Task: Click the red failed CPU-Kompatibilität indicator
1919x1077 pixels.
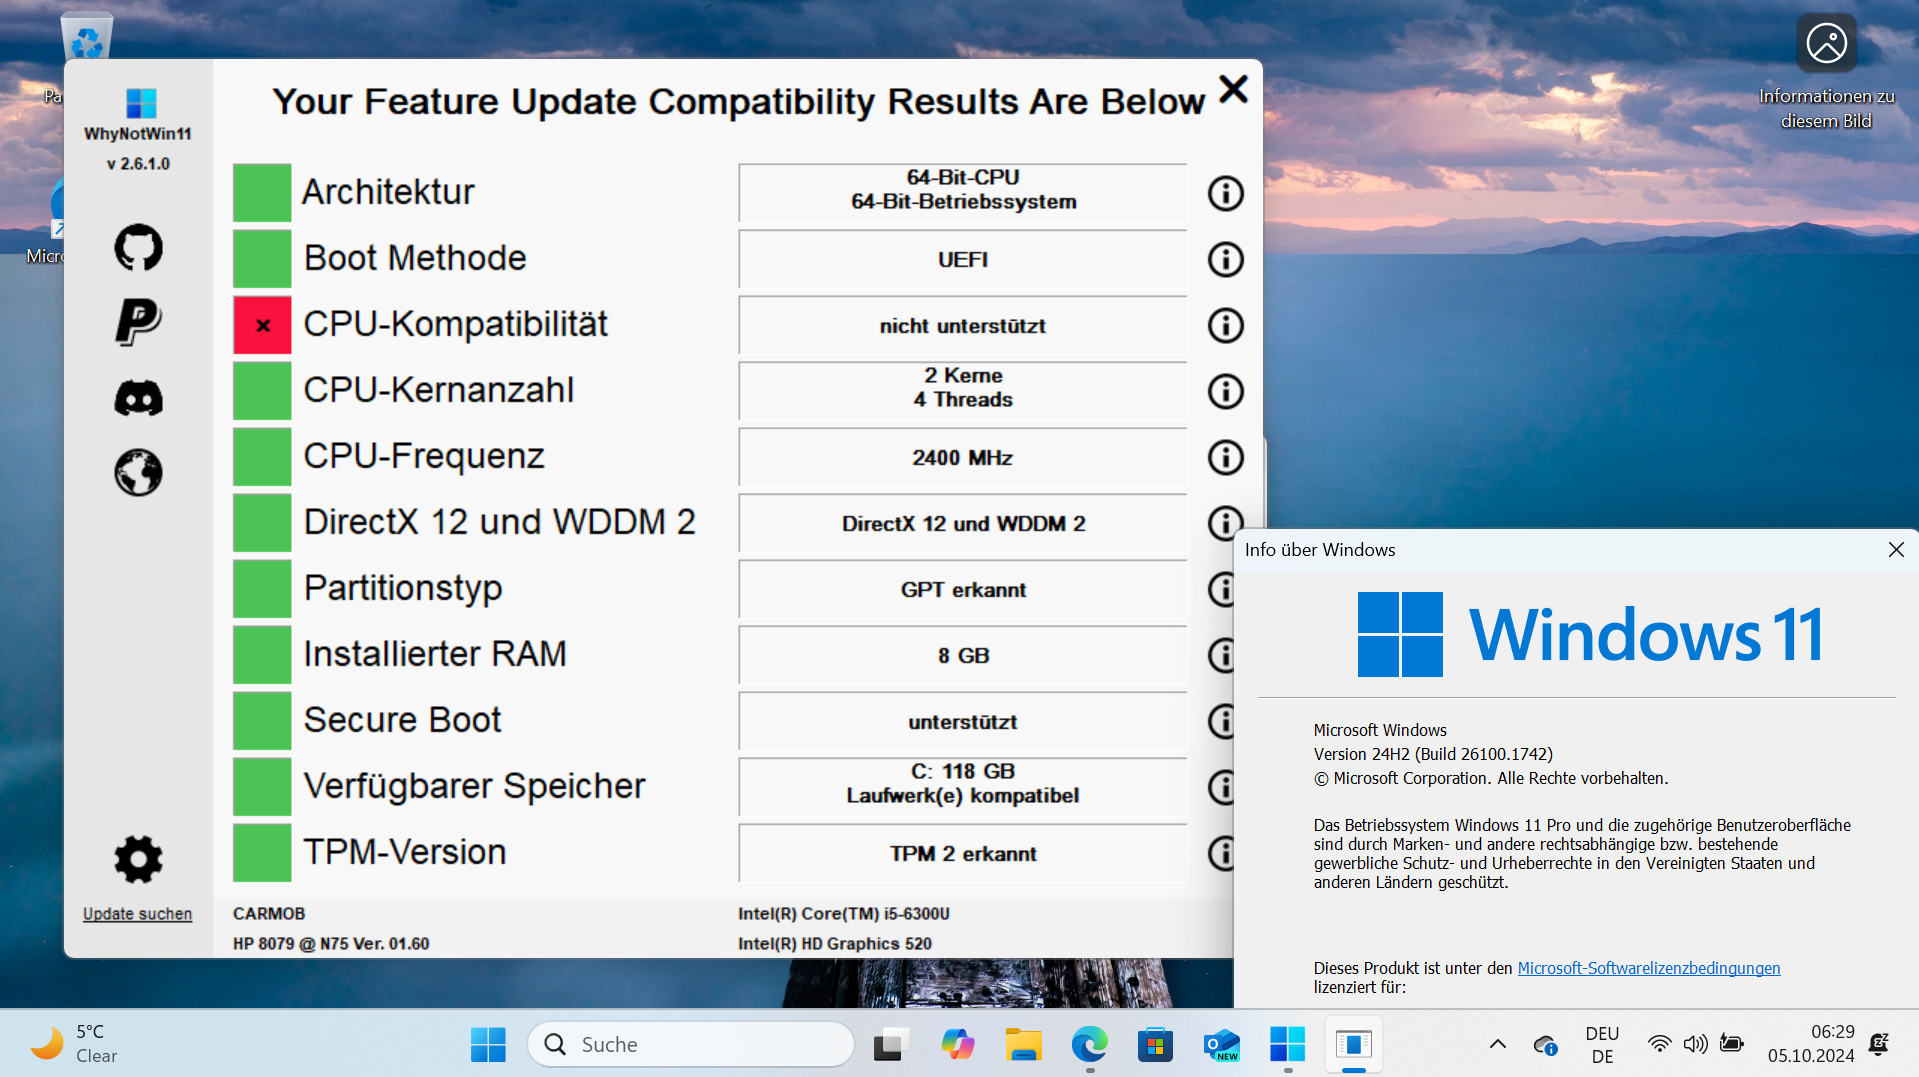Action: click(x=262, y=325)
